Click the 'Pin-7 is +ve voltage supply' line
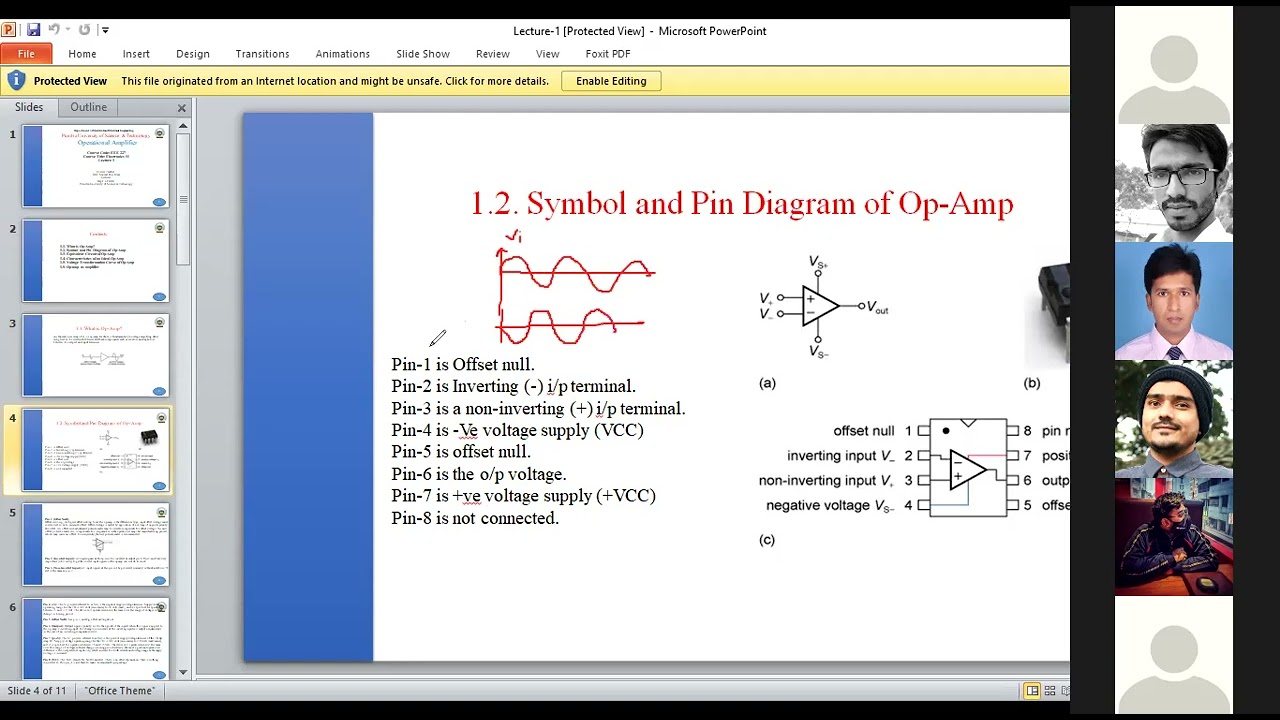1280x720 pixels. (x=524, y=497)
